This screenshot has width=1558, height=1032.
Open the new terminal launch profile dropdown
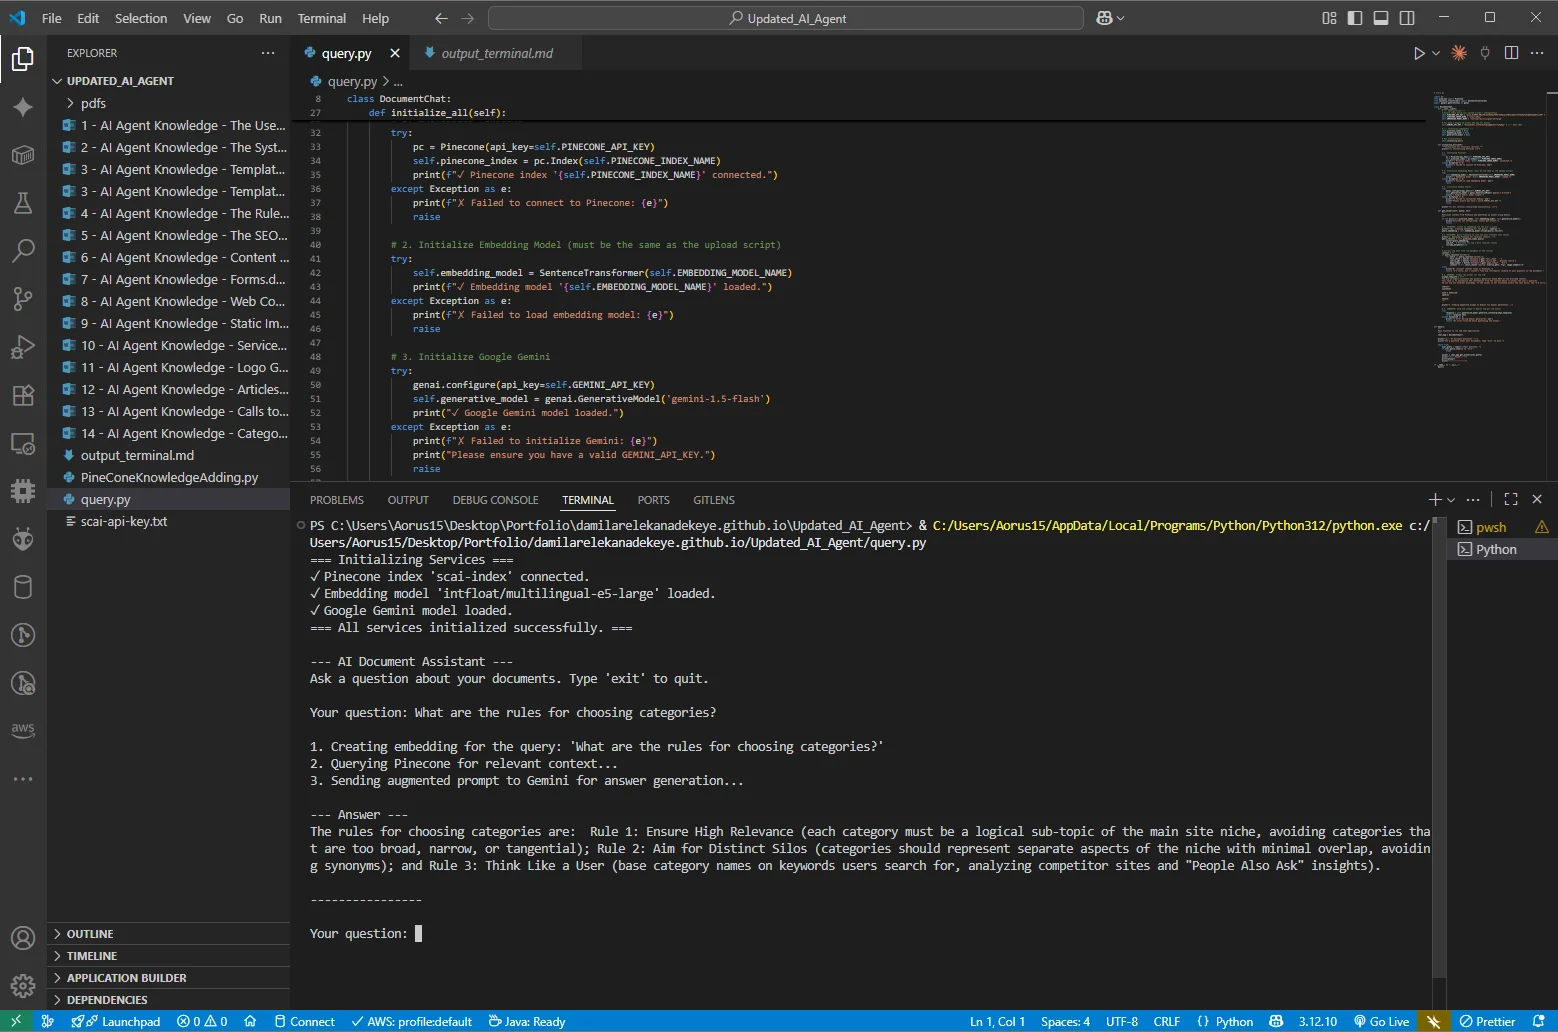[x=1451, y=500]
